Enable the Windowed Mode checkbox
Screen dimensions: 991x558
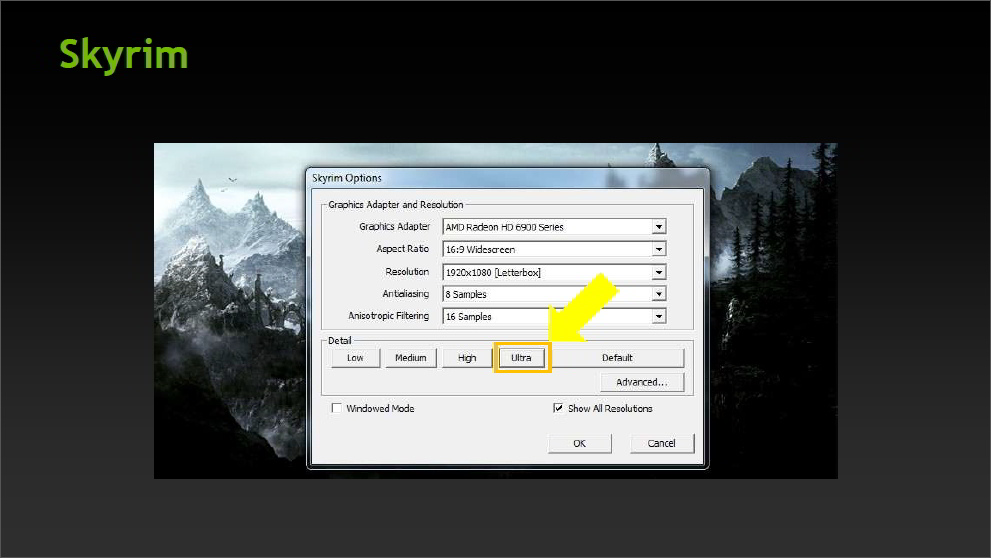click(337, 408)
